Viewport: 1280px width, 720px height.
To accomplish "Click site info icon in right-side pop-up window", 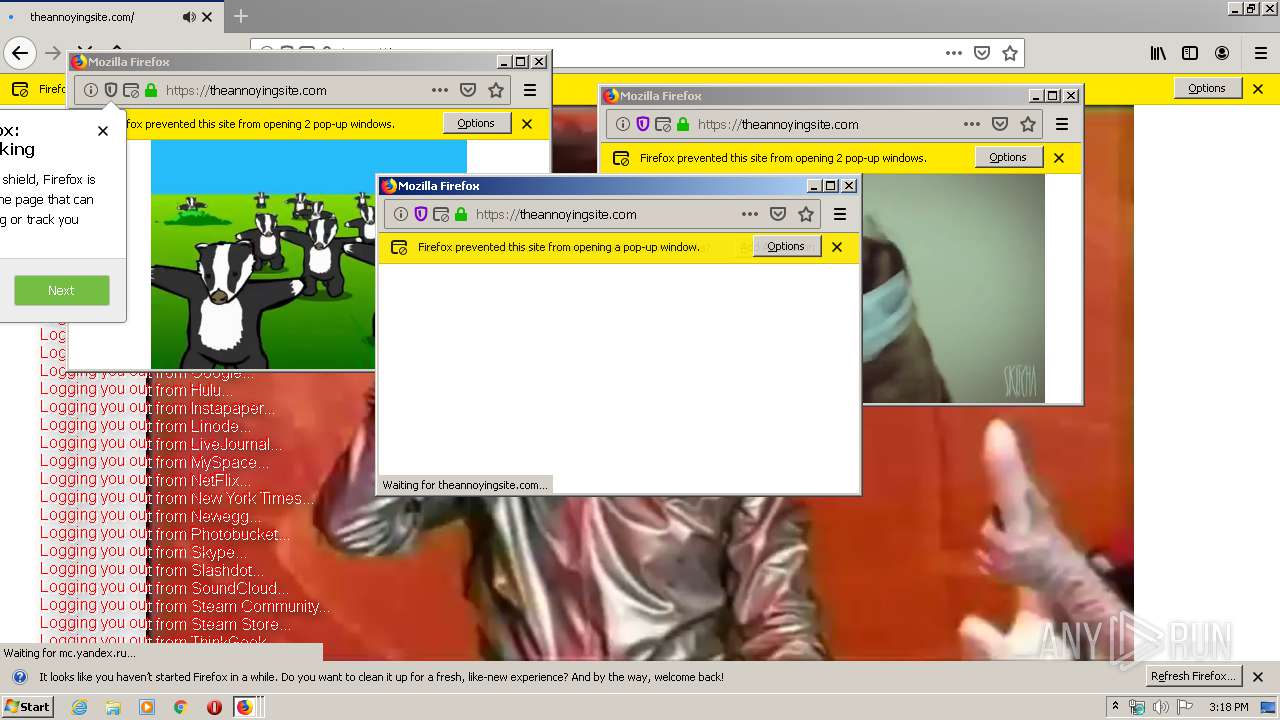I will [x=623, y=124].
